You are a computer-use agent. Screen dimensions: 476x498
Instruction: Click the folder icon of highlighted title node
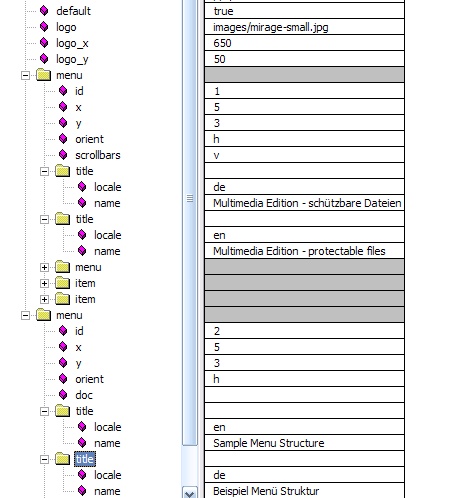pos(62,459)
